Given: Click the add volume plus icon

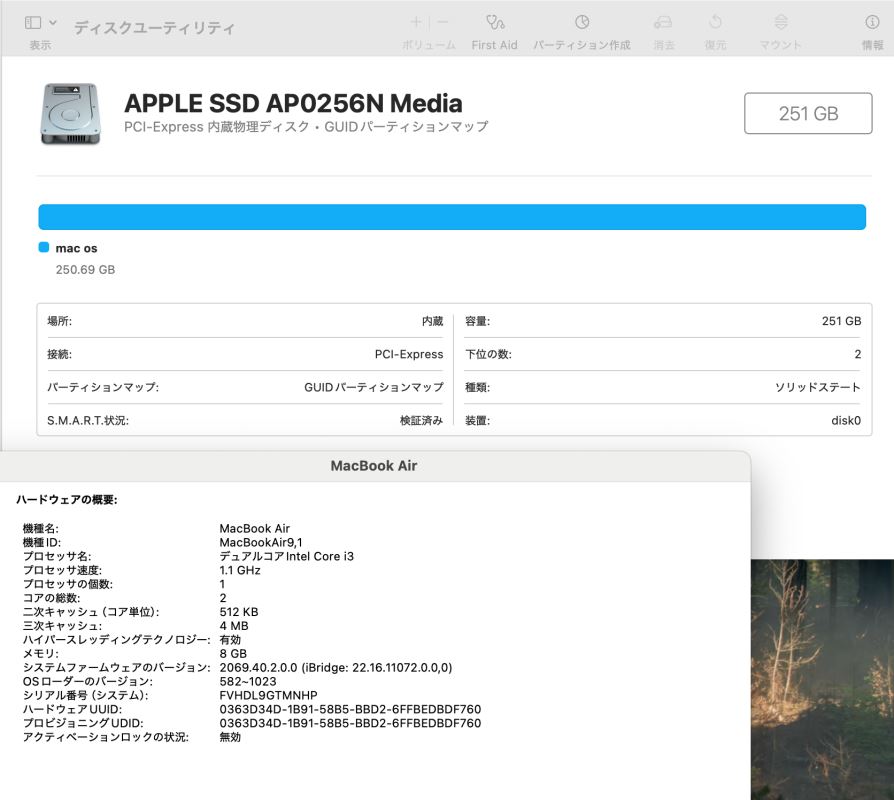Looking at the screenshot, I should coord(417,22).
